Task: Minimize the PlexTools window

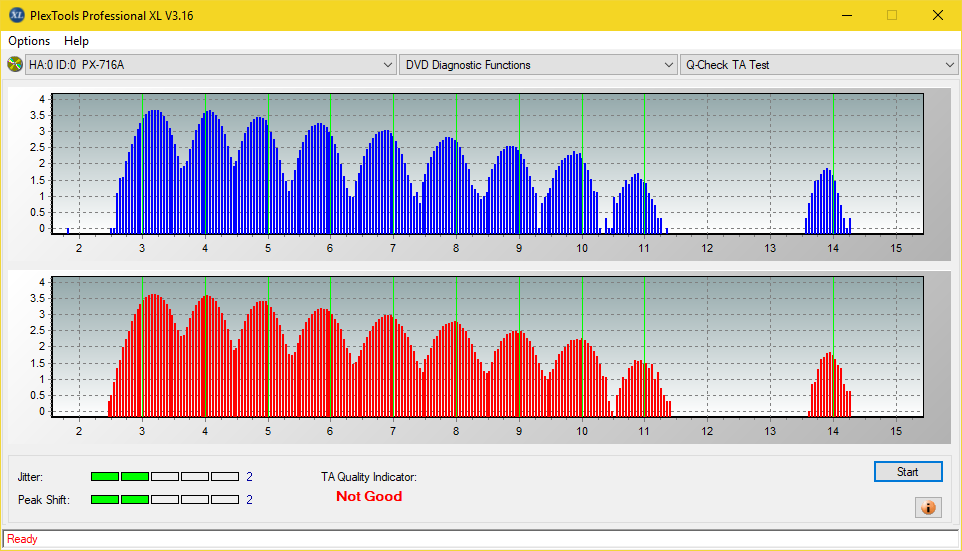Action: coord(847,15)
